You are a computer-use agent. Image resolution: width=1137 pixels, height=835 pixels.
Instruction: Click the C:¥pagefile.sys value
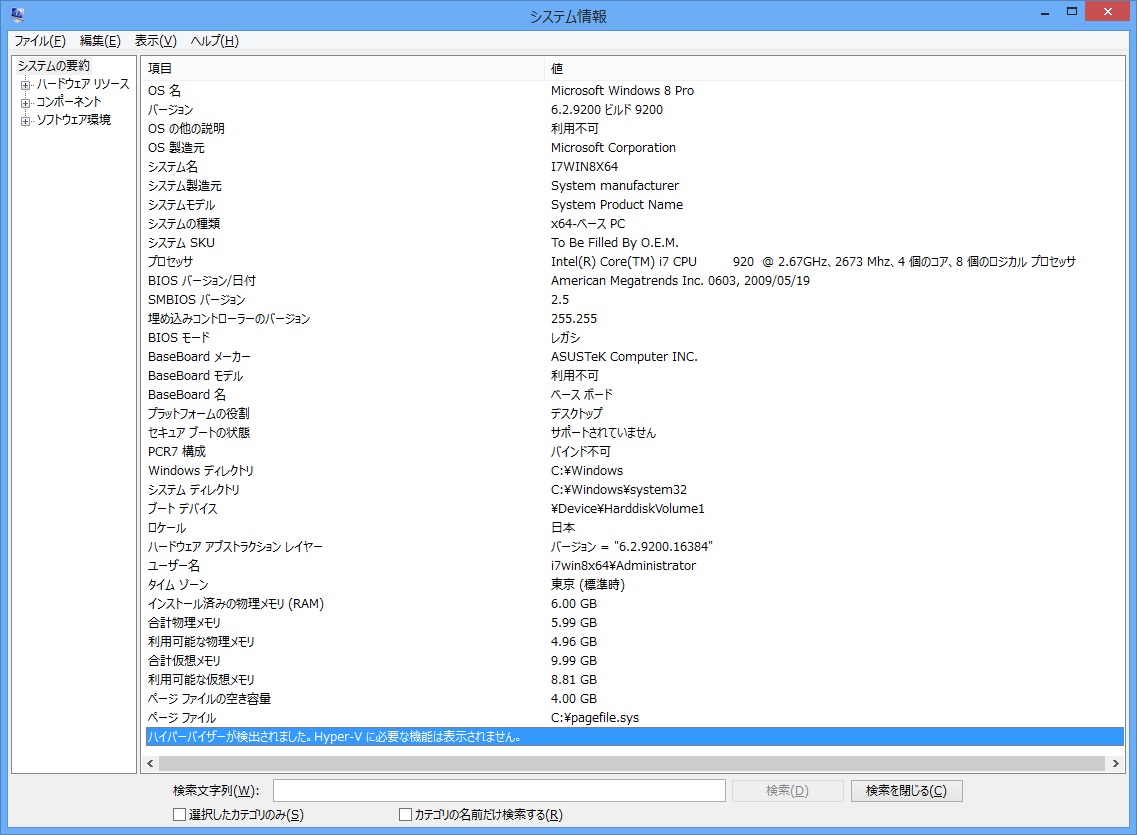pos(595,718)
